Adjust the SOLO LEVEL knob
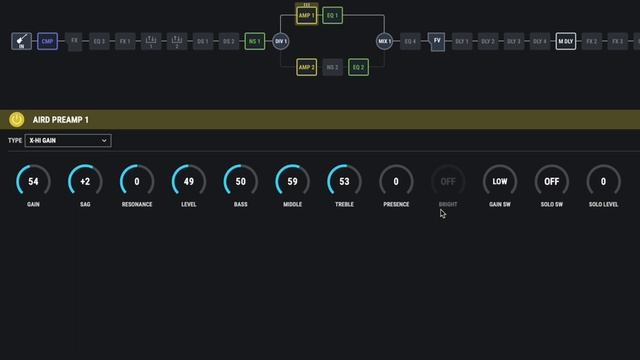Screen dimensions: 640x360 (x=603, y=181)
